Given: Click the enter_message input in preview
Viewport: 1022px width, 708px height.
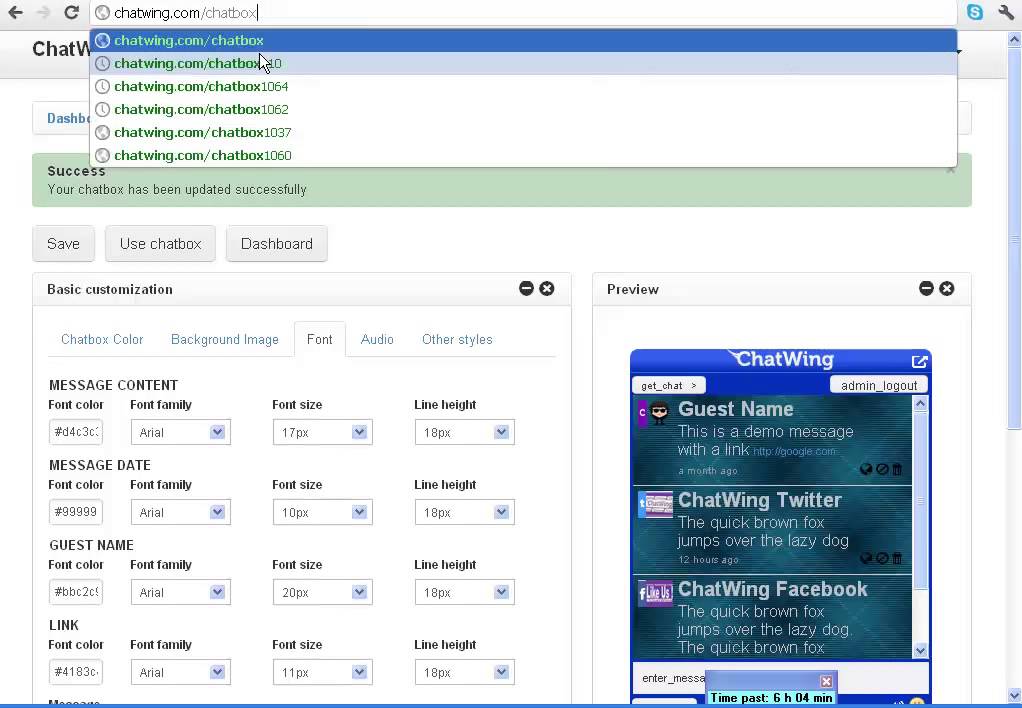Looking at the screenshot, I should point(671,678).
